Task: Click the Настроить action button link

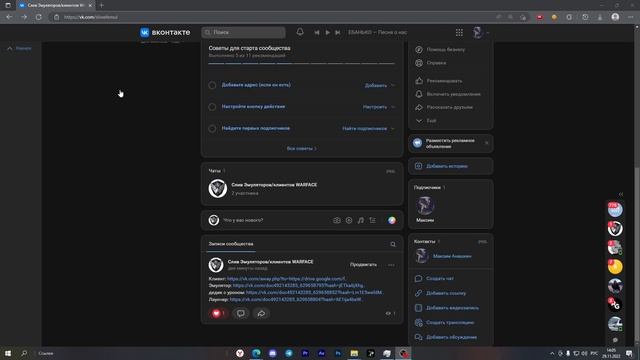Action: 375,107
